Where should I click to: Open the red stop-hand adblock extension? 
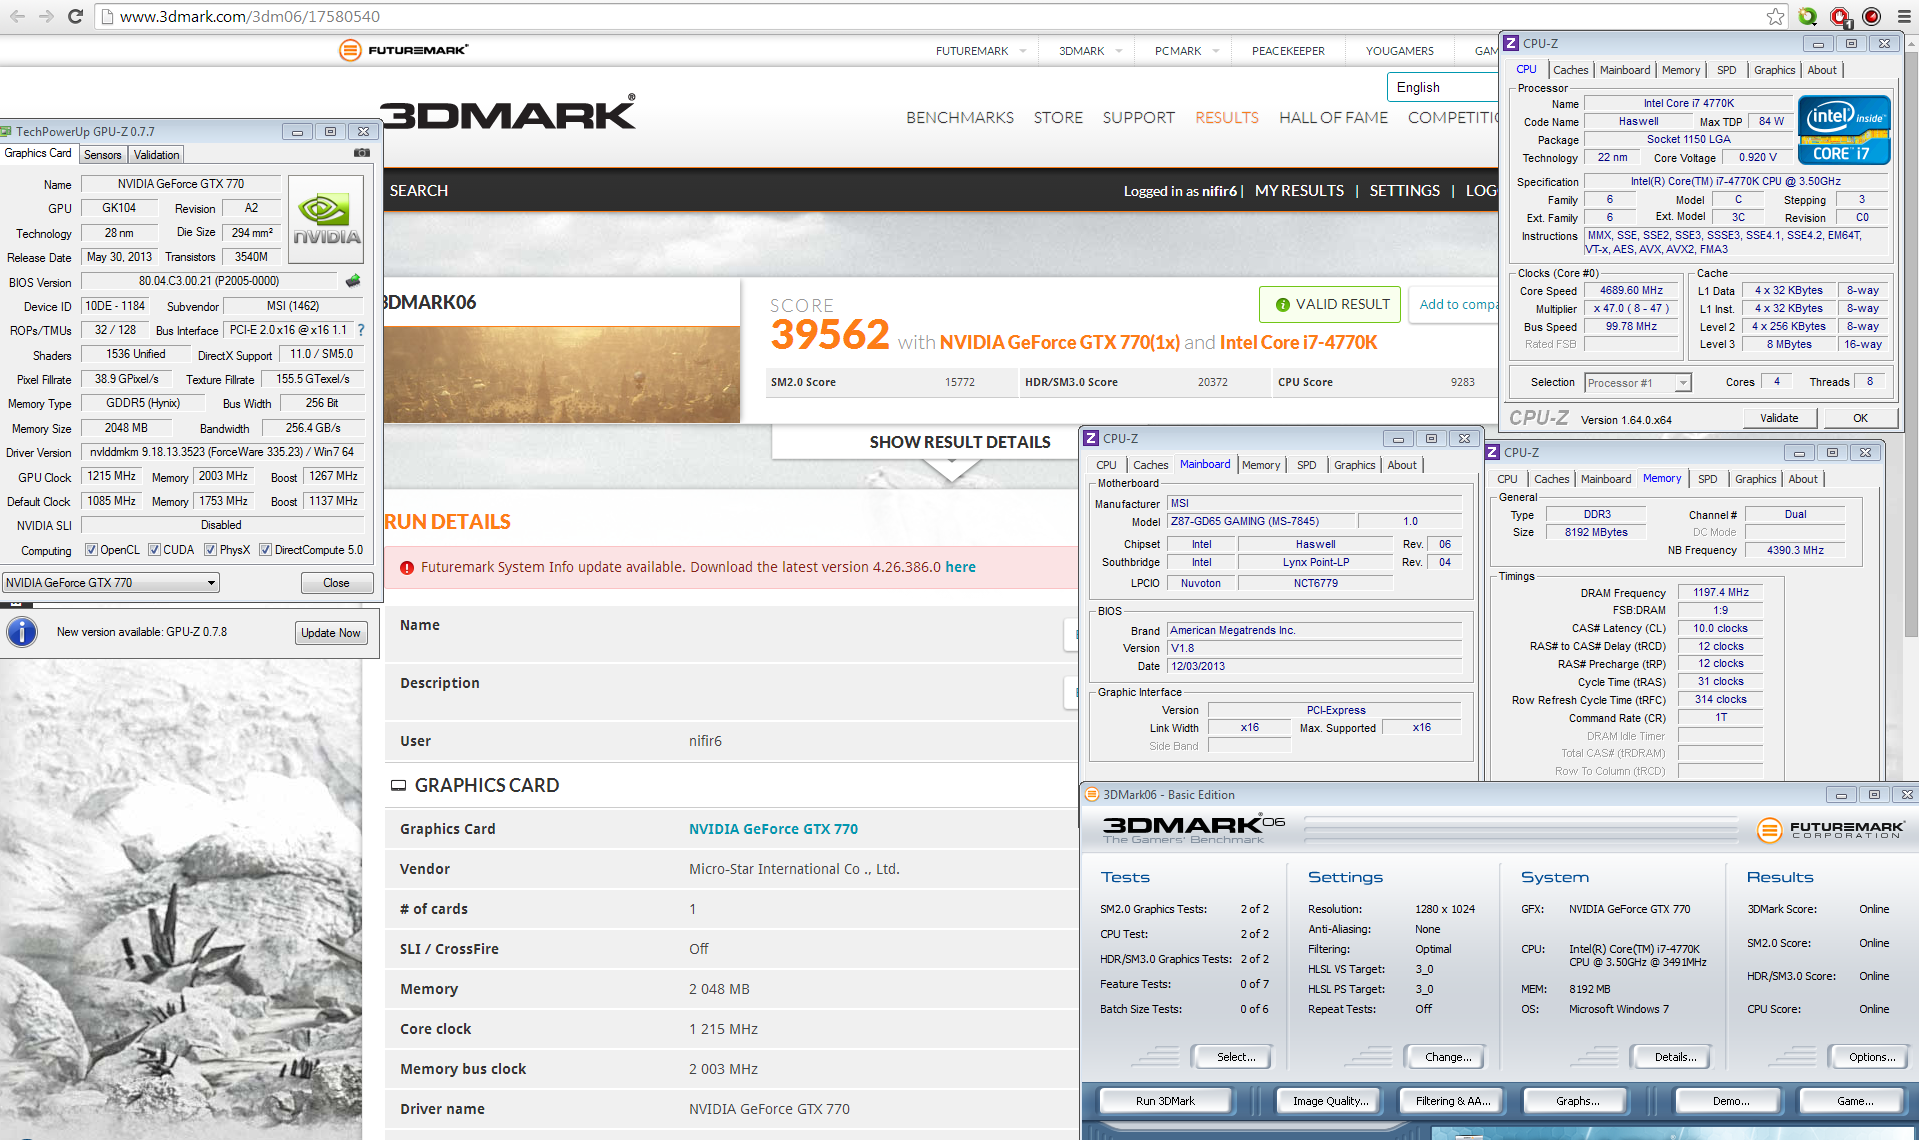pos(1840,16)
